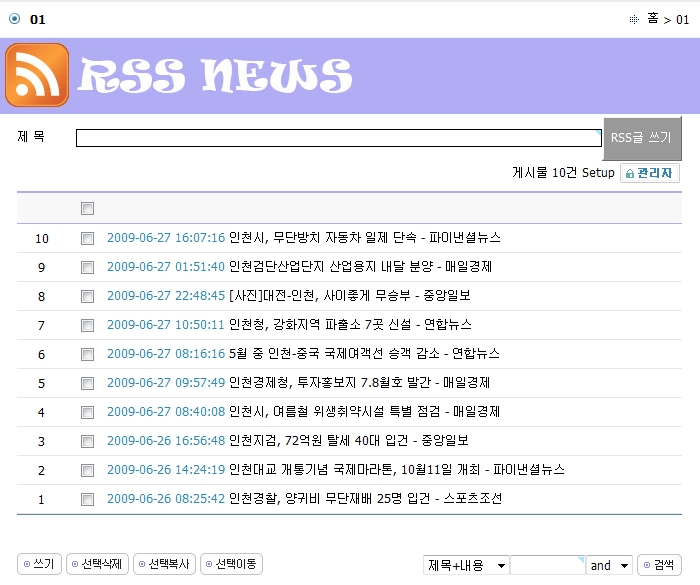Open the 제목+내용 search field dropdown

[x=467, y=565]
